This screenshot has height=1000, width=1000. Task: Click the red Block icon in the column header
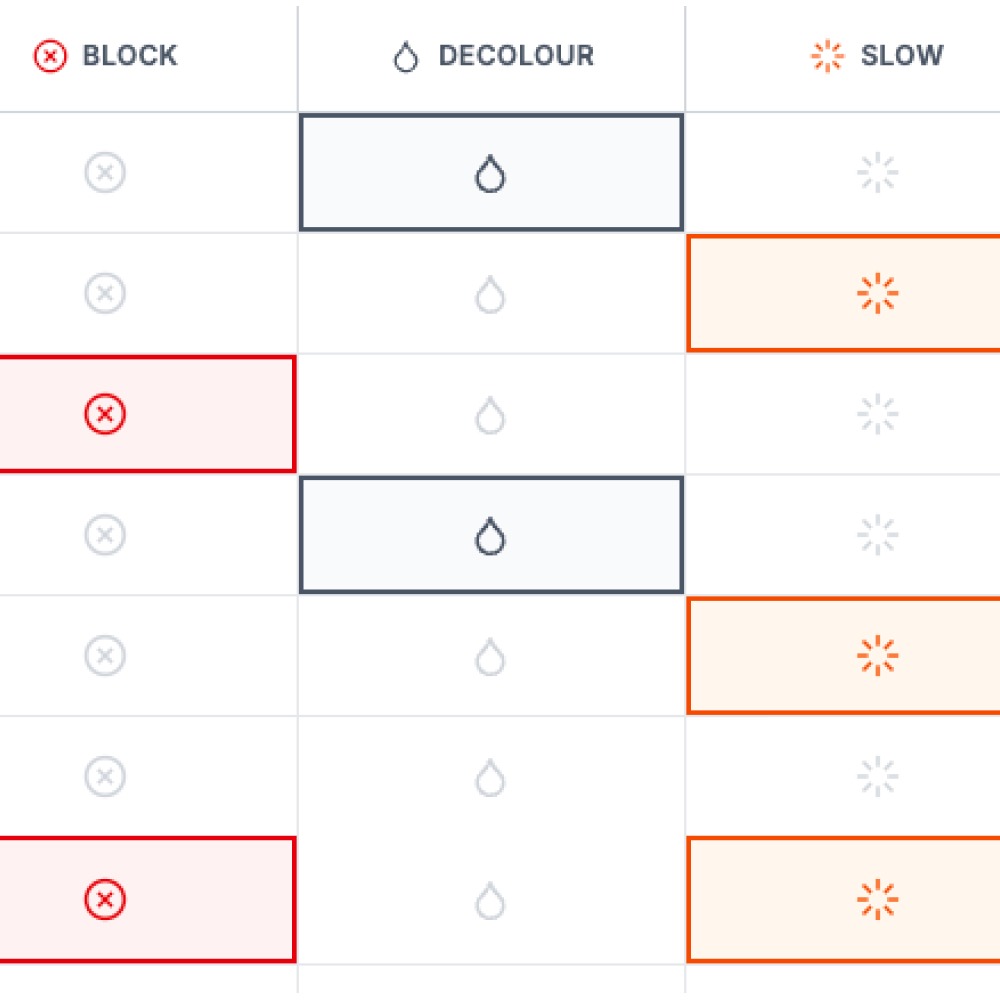50,56
